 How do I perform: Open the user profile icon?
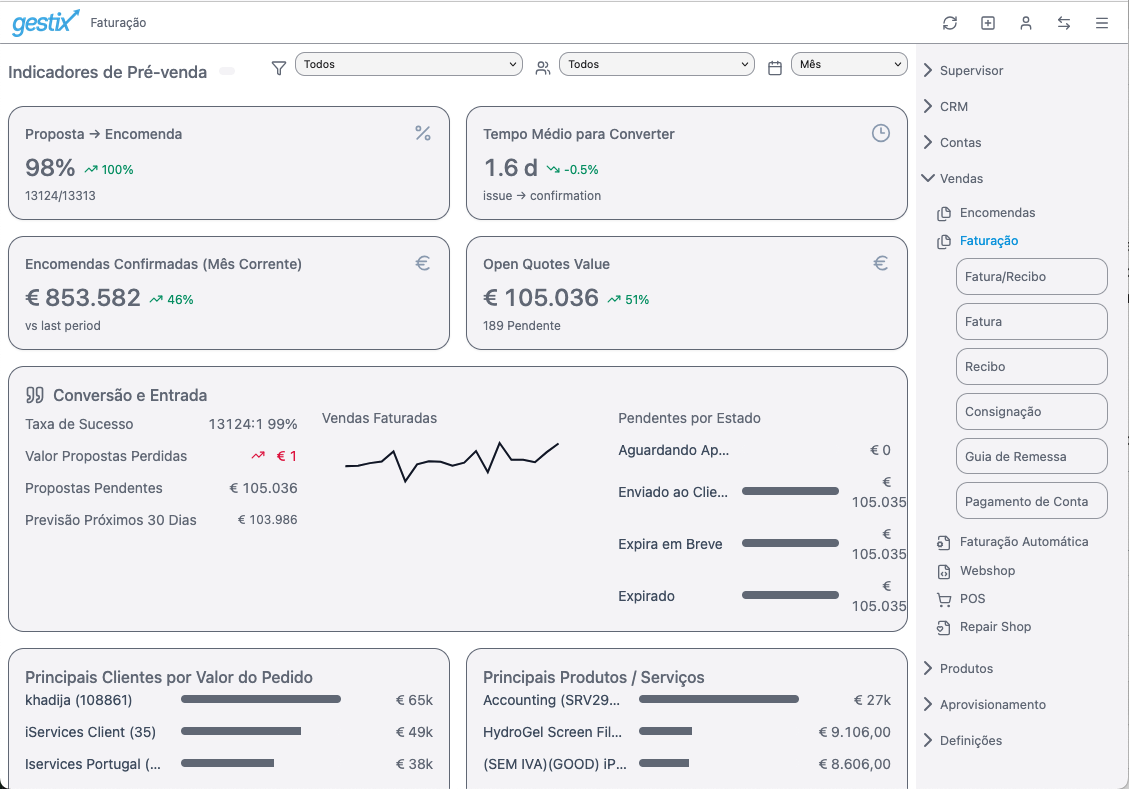[x=1026, y=23]
